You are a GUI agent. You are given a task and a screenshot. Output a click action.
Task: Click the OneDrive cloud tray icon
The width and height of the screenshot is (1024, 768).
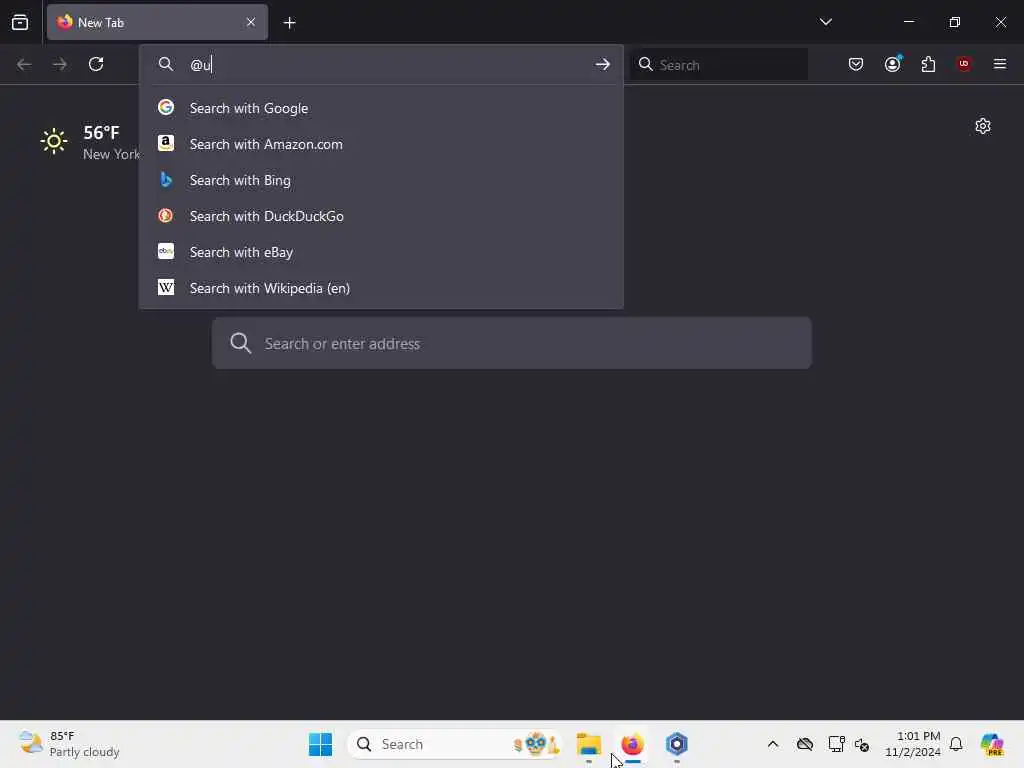coord(805,744)
